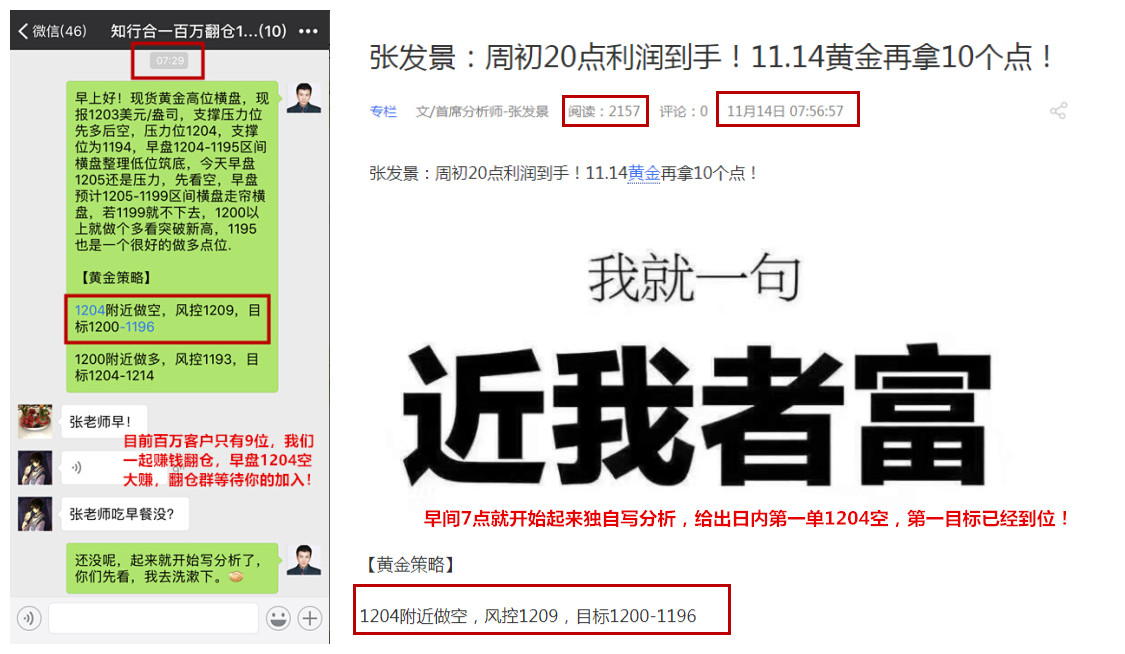This screenshot has height=654, width=1125.
Task: Click the 阅读：2157 read count
Action: [604, 111]
